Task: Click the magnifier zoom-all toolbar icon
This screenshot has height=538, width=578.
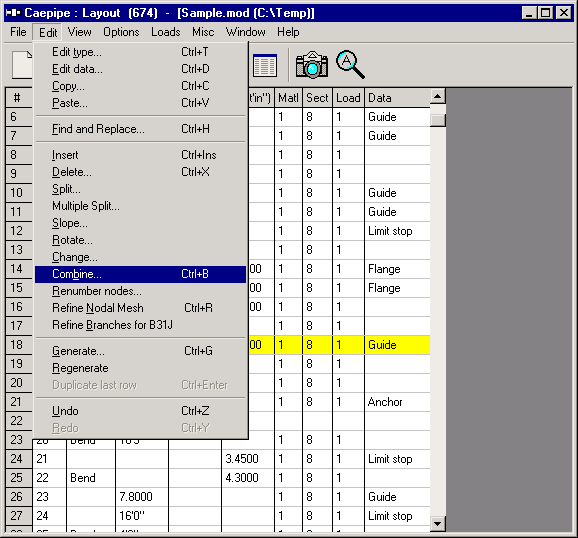Action: pos(350,65)
